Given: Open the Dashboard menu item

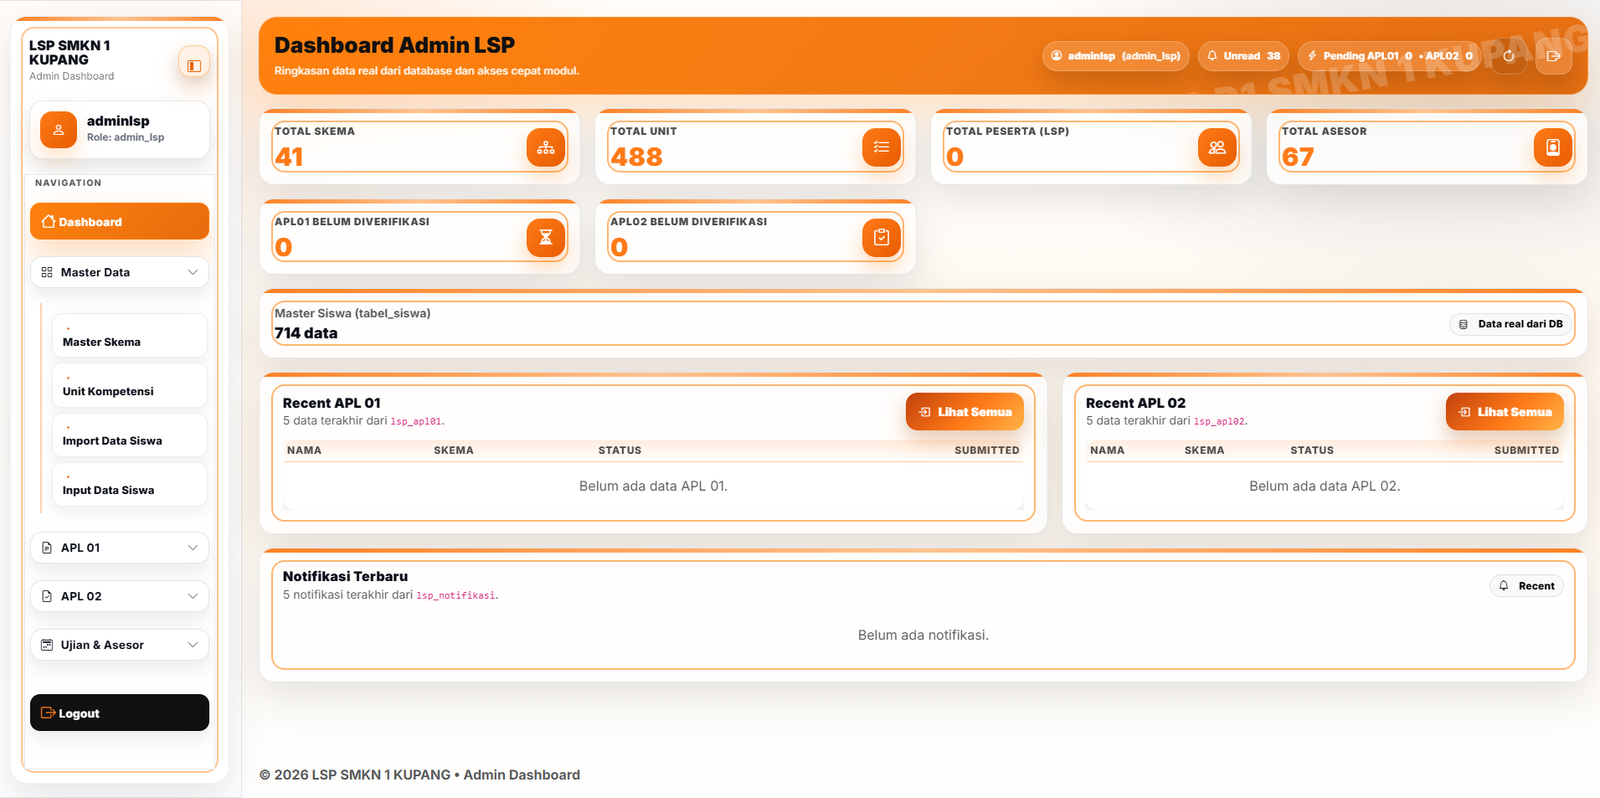Looking at the screenshot, I should tap(119, 221).
